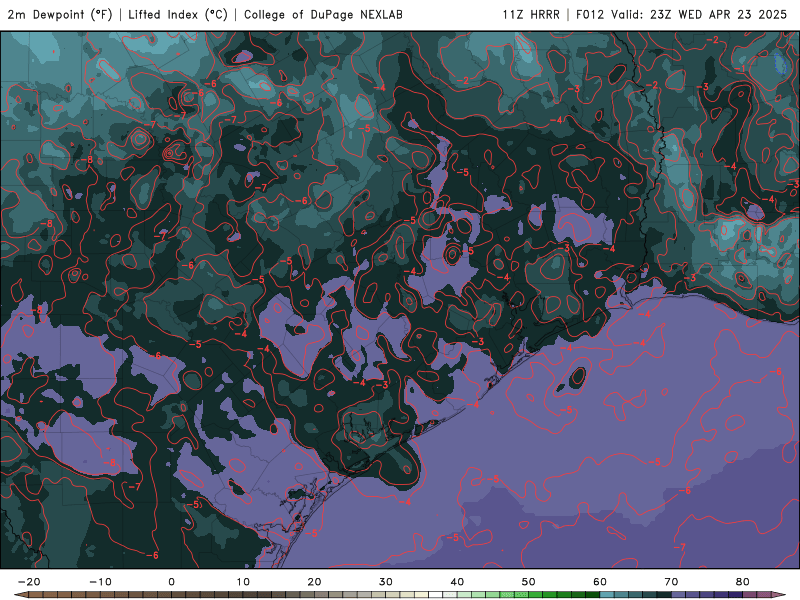
Task: Click the "80" label on the color bar
Action: 743,582
